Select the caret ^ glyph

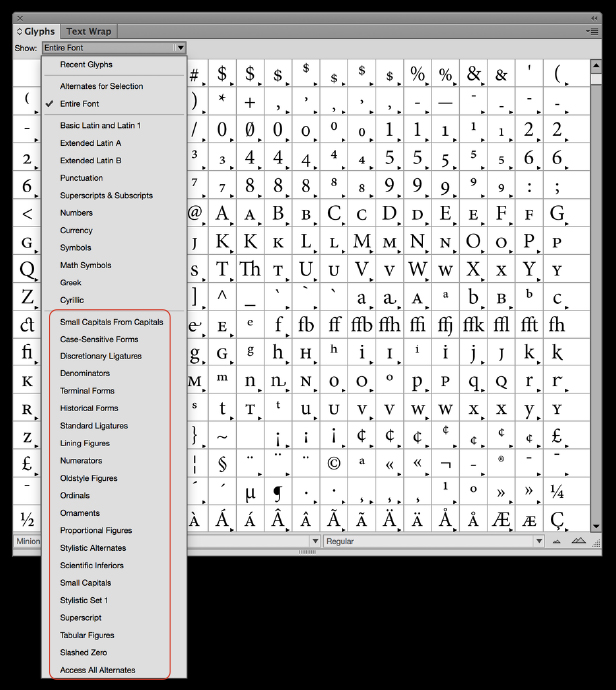click(222, 296)
